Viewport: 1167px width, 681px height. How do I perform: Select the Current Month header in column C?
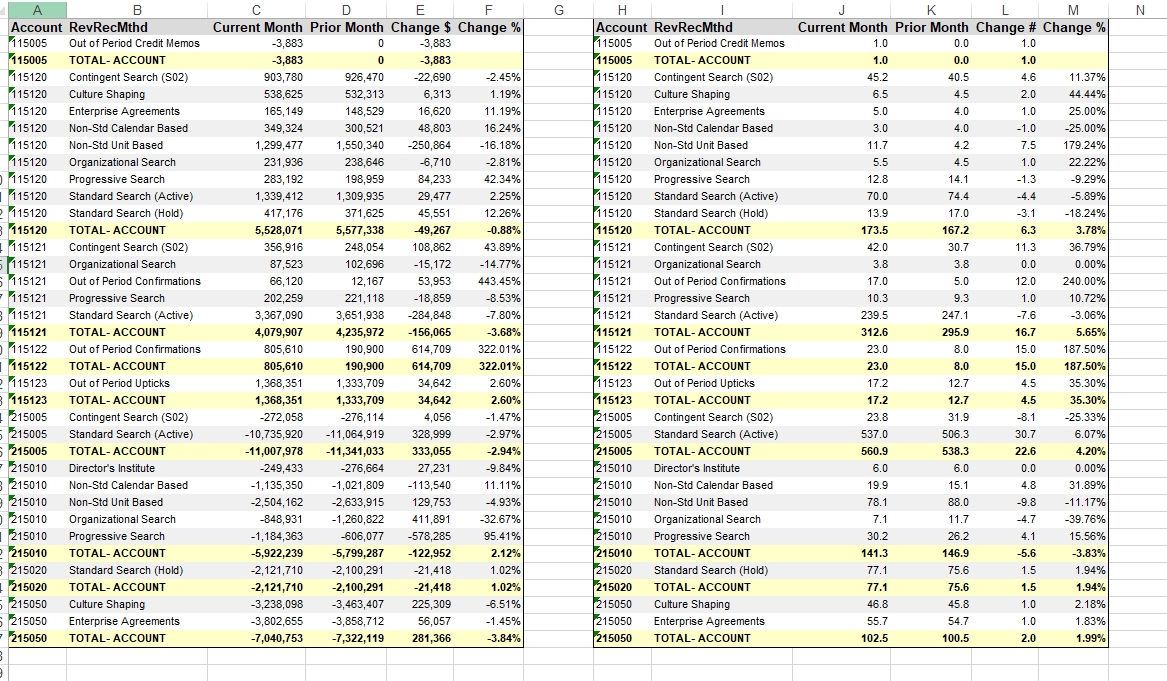258,28
